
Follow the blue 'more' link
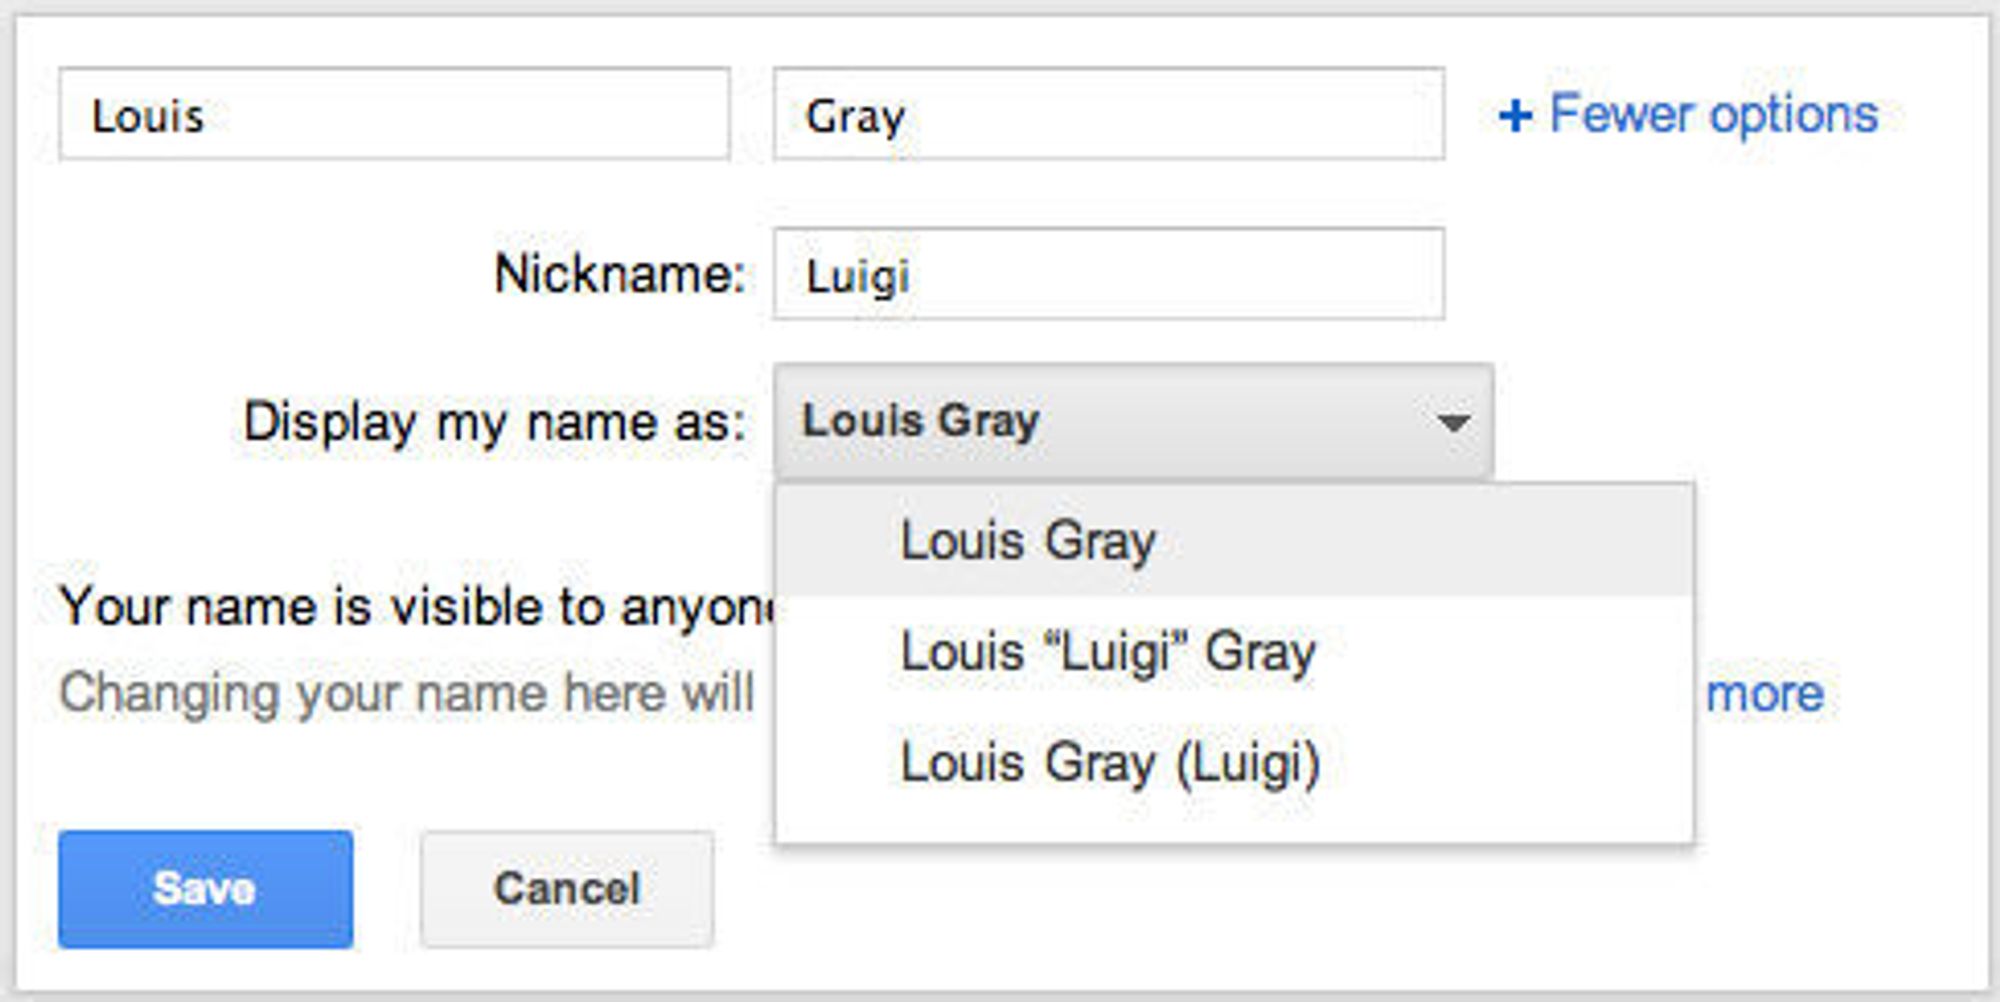pos(1765,694)
